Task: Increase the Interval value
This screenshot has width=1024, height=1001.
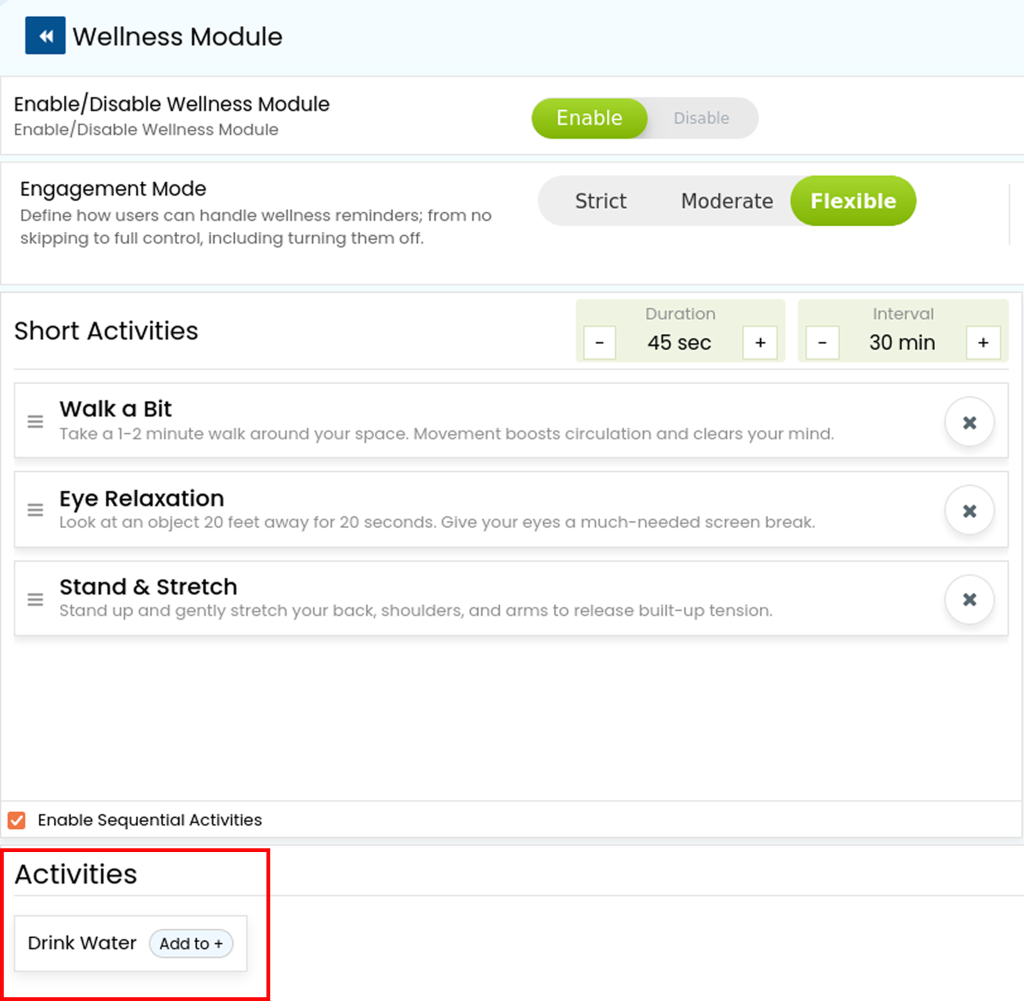Action: click(x=983, y=343)
